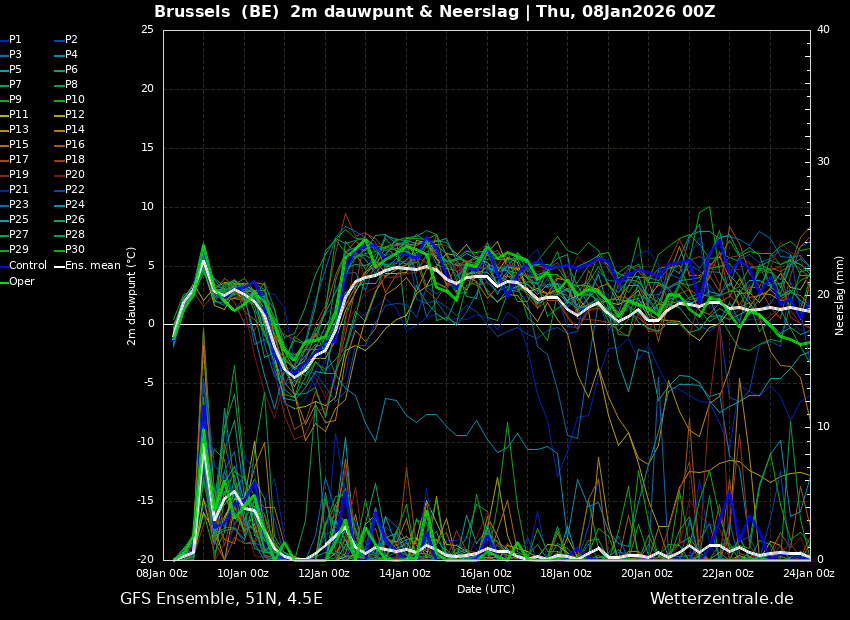Select the '08Jan 00z' date label

(x=163, y=573)
